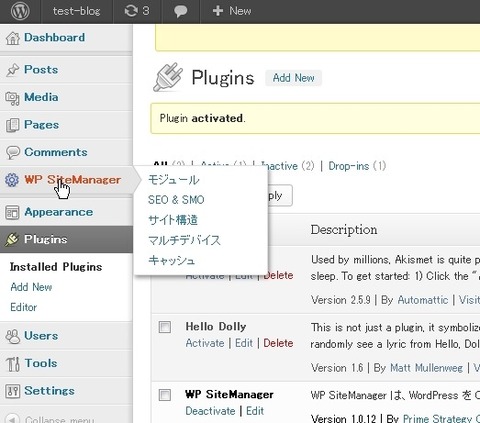
Task: Click the Tools icon in sidebar
Action: click(x=13, y=364)
